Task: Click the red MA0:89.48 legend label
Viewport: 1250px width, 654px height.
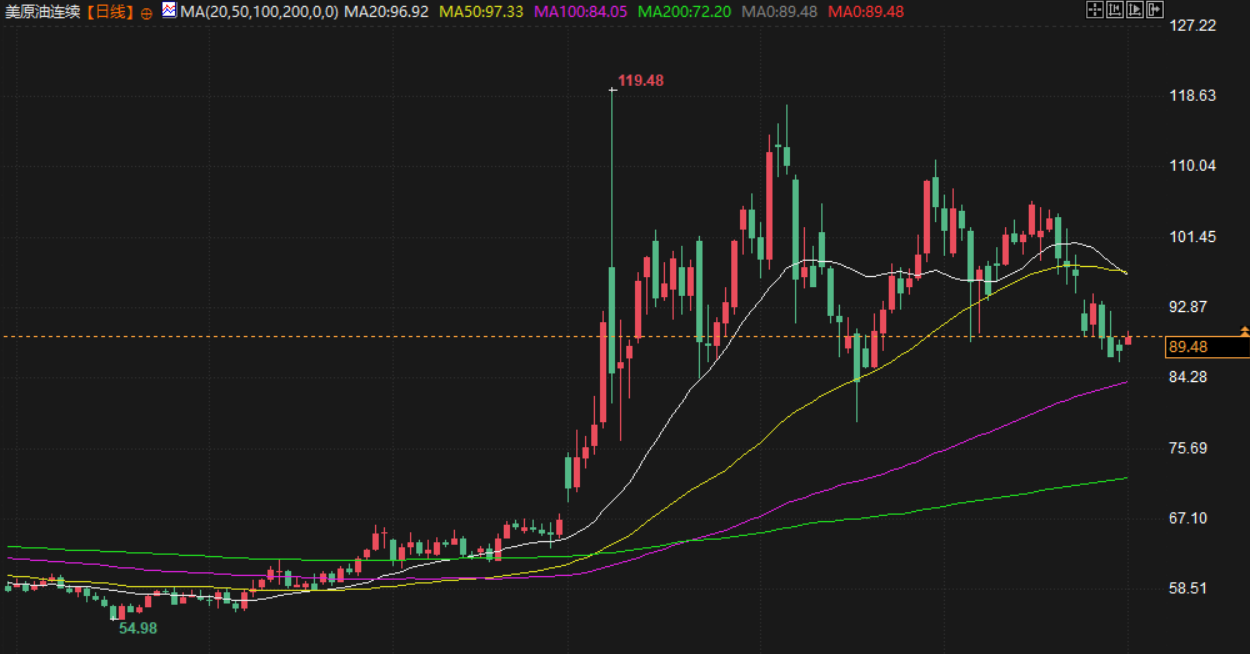Action: (x=866, y=12)
